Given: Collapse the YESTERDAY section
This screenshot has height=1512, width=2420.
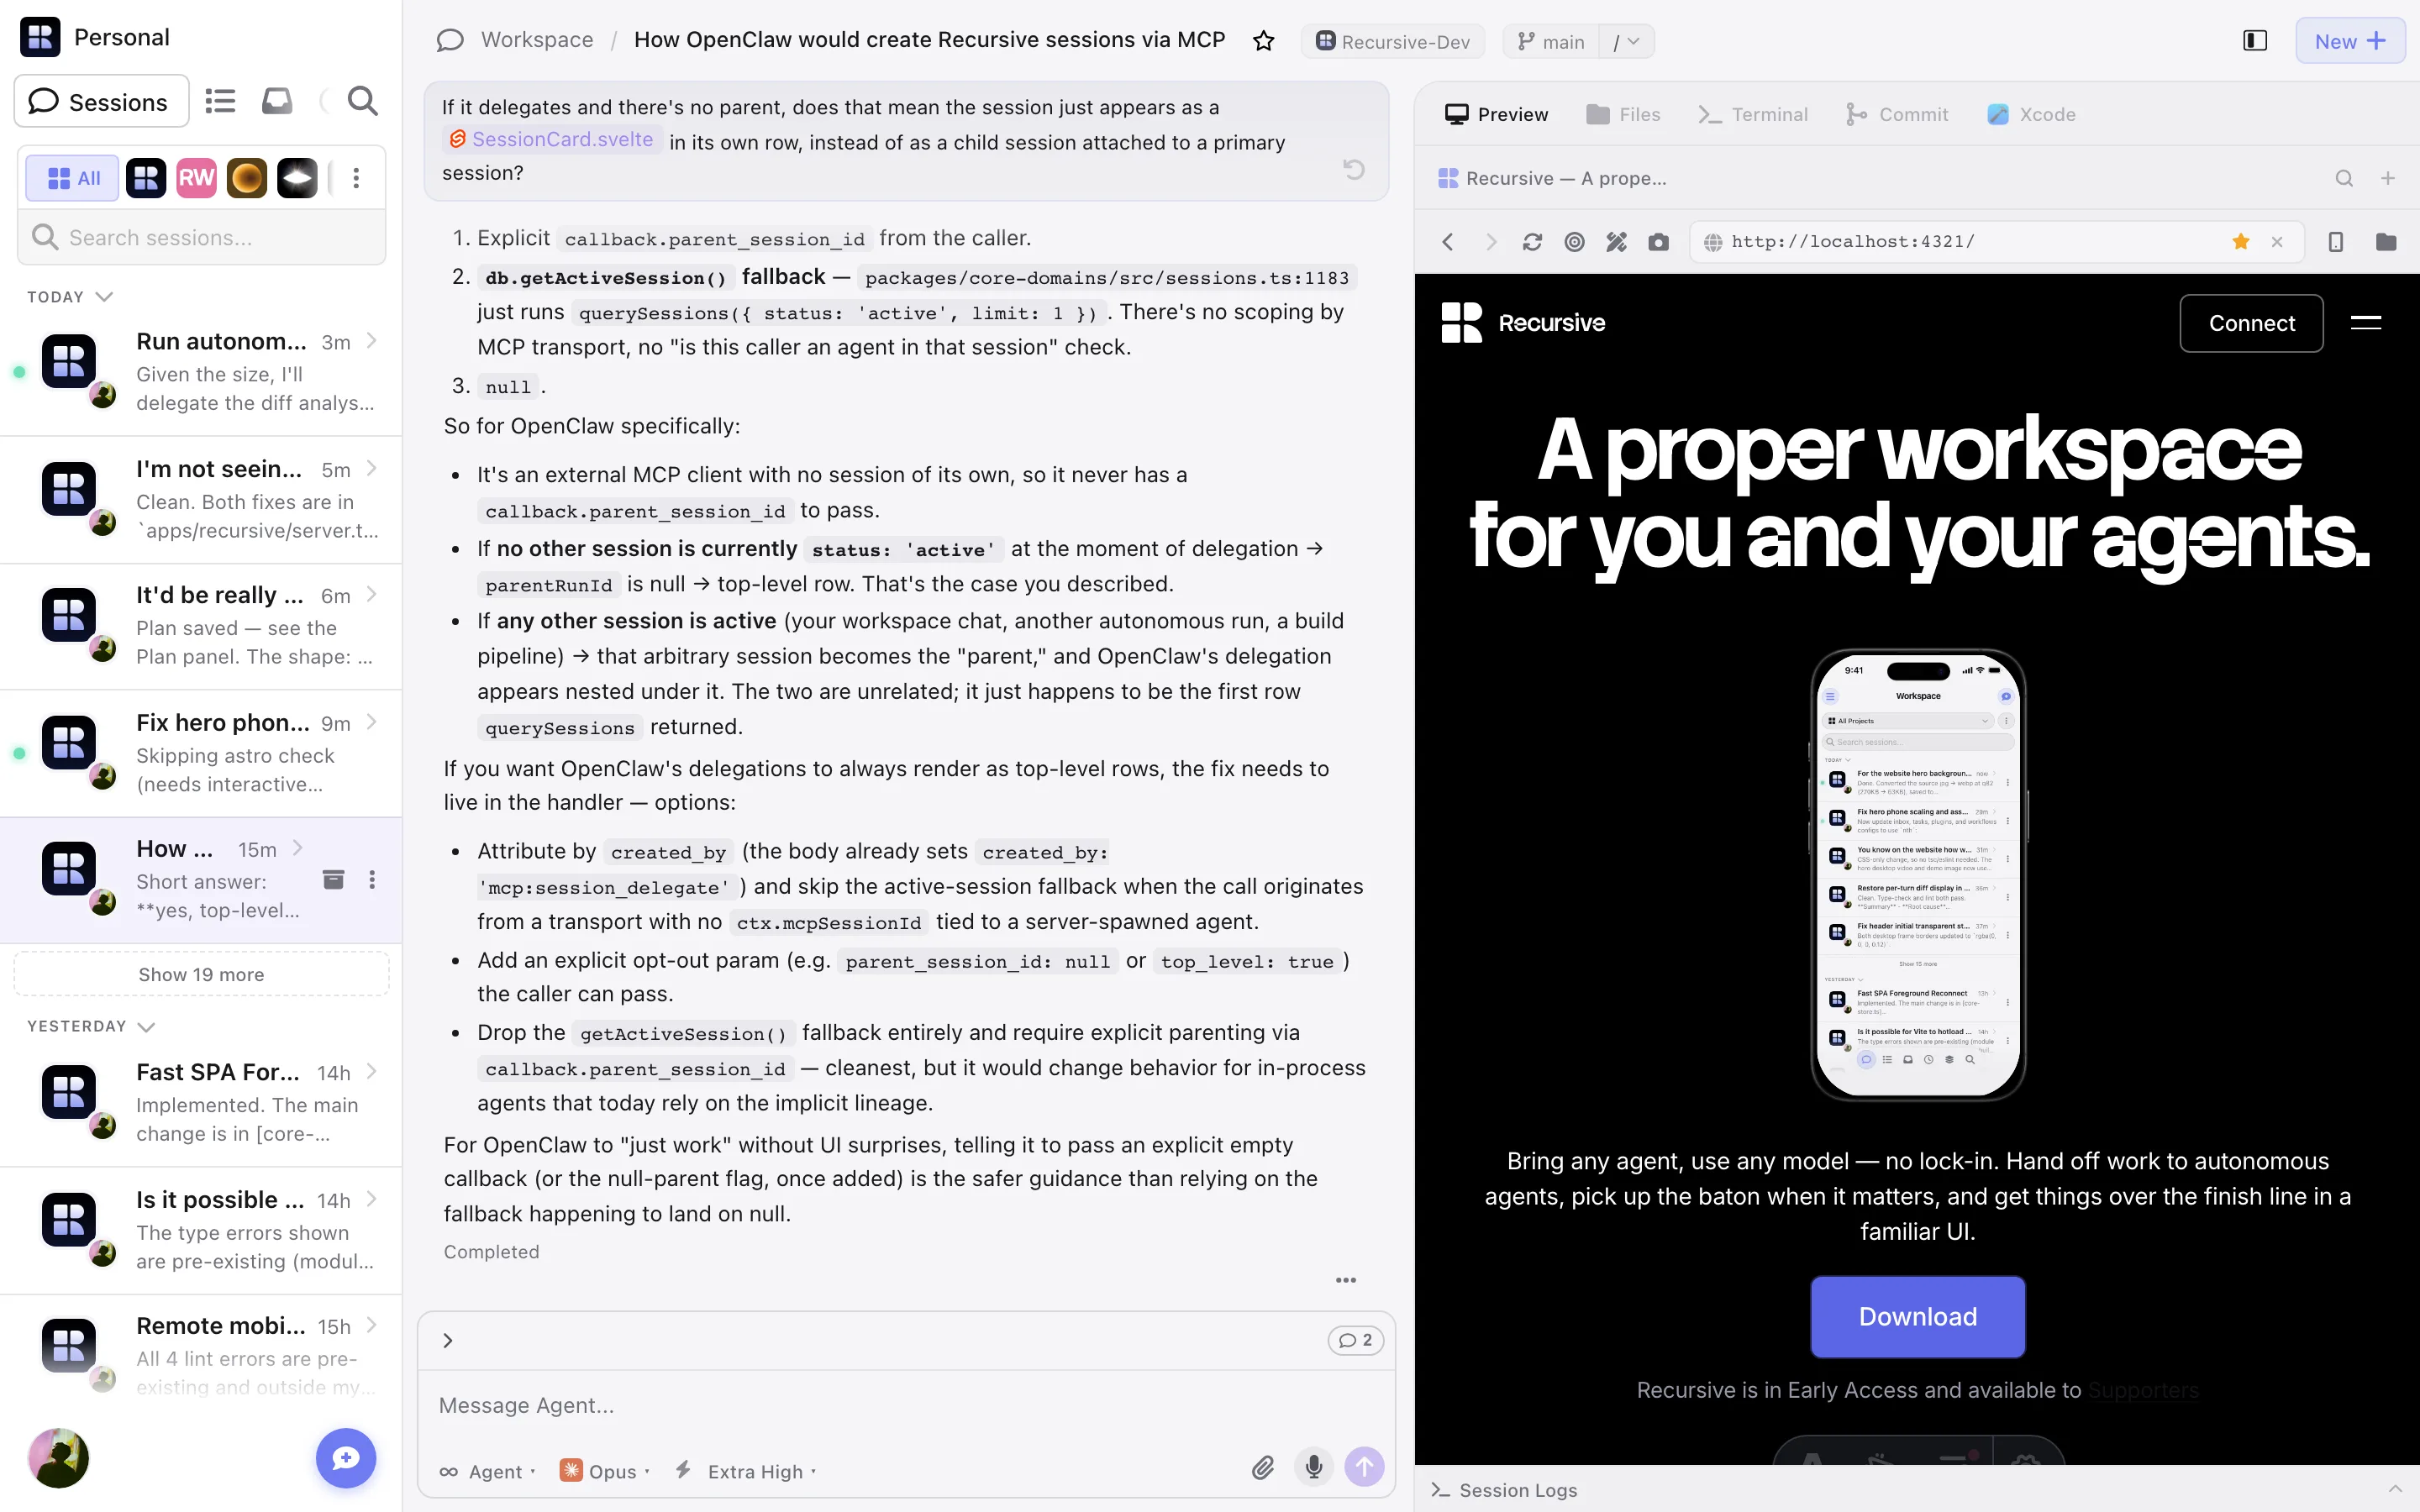Looking at the screenshot, I should (91, 1026).
